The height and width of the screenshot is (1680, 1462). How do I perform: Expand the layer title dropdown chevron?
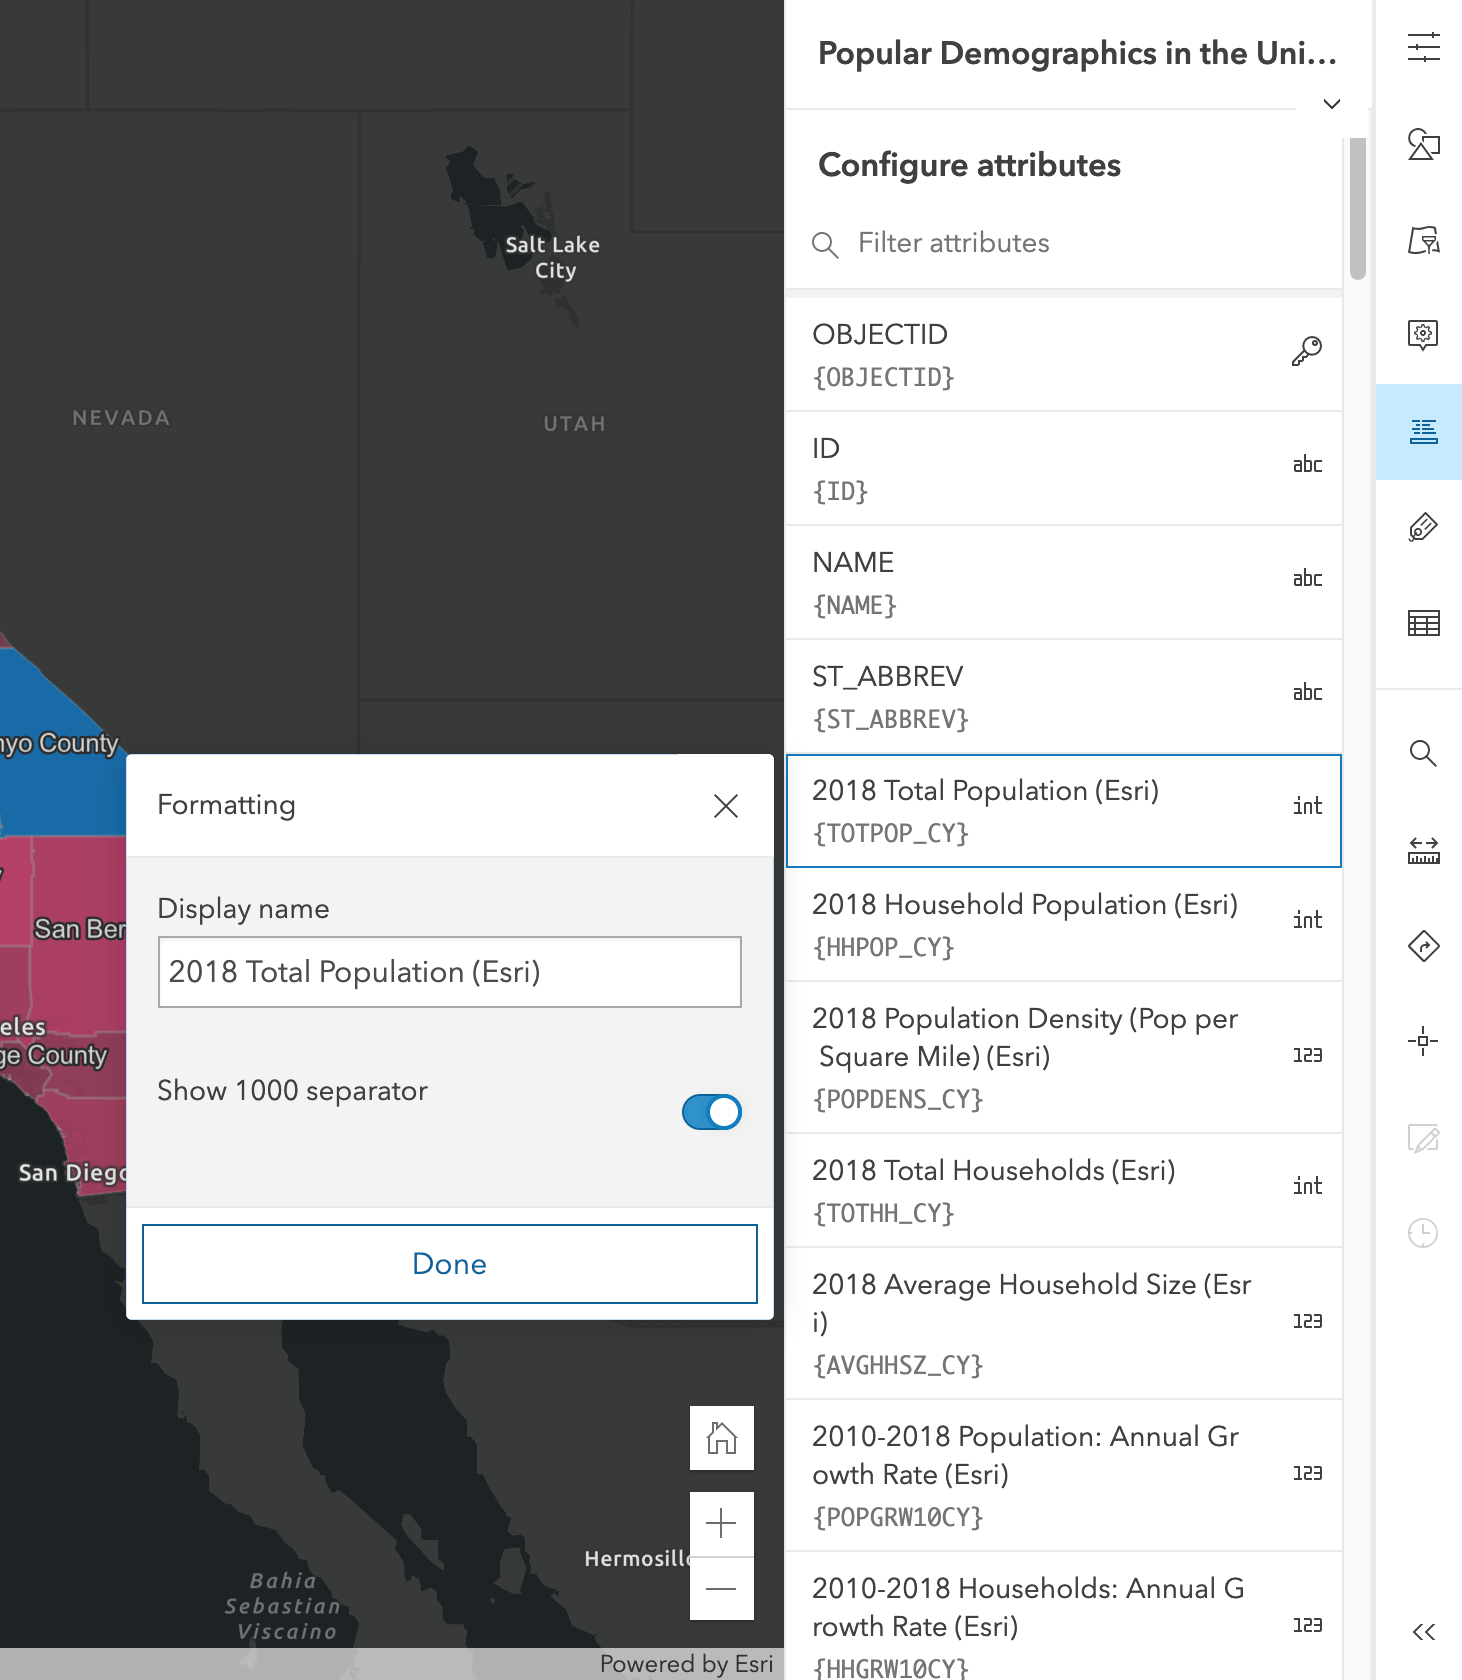click(1332, 104)
